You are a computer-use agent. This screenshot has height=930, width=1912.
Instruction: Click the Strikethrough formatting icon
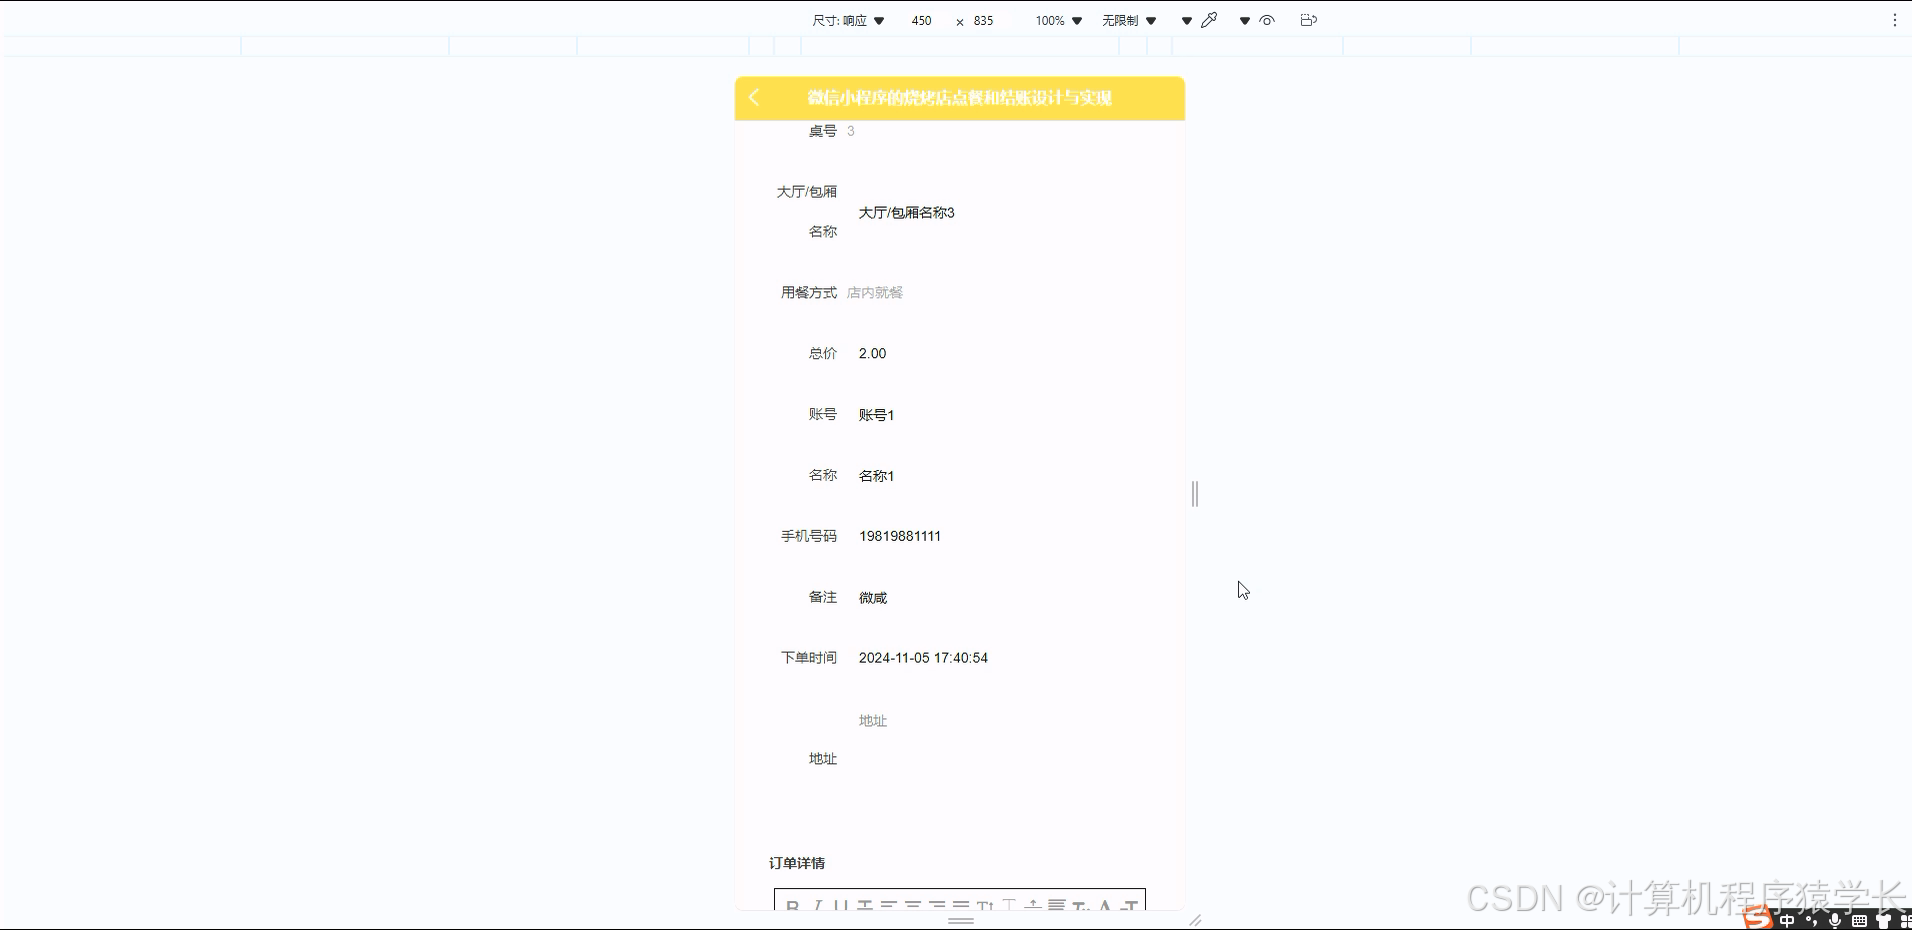(x=867, y=906)
